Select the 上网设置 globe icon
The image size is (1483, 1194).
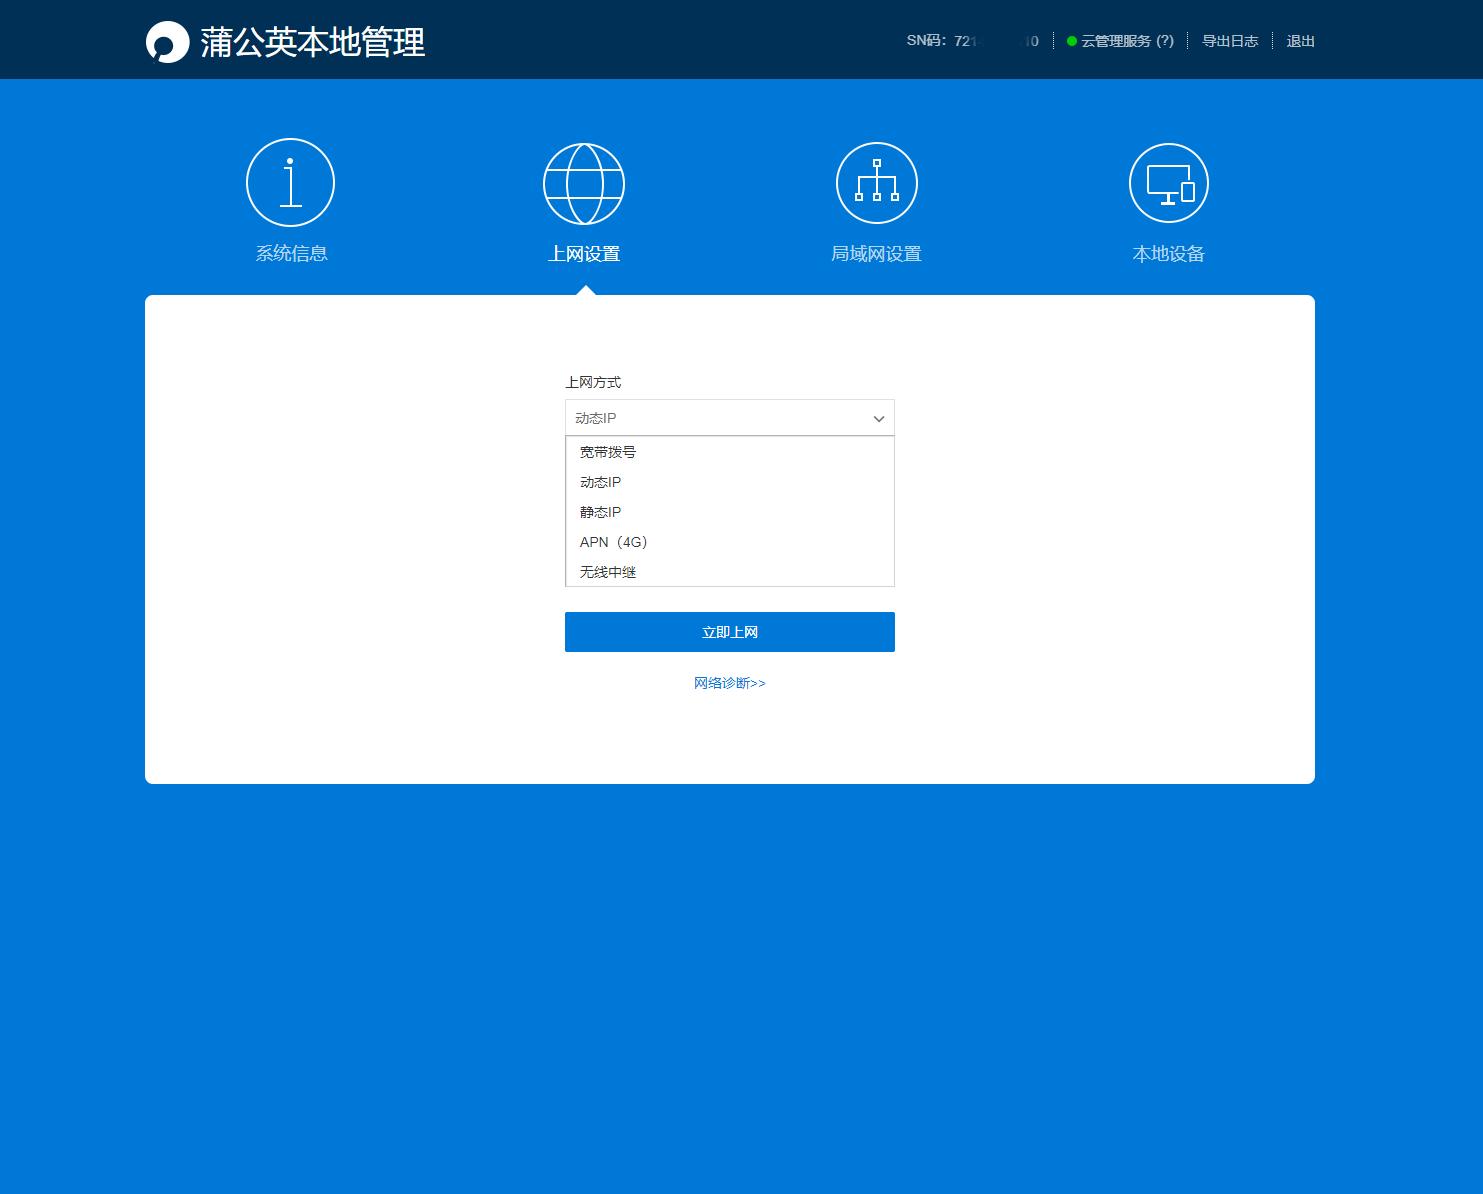coord(584,182)
